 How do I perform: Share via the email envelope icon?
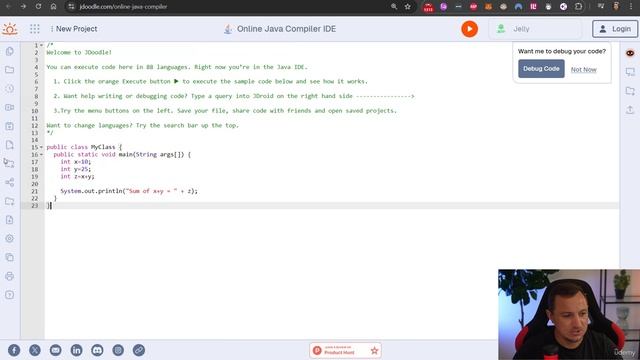click(56, 350)
